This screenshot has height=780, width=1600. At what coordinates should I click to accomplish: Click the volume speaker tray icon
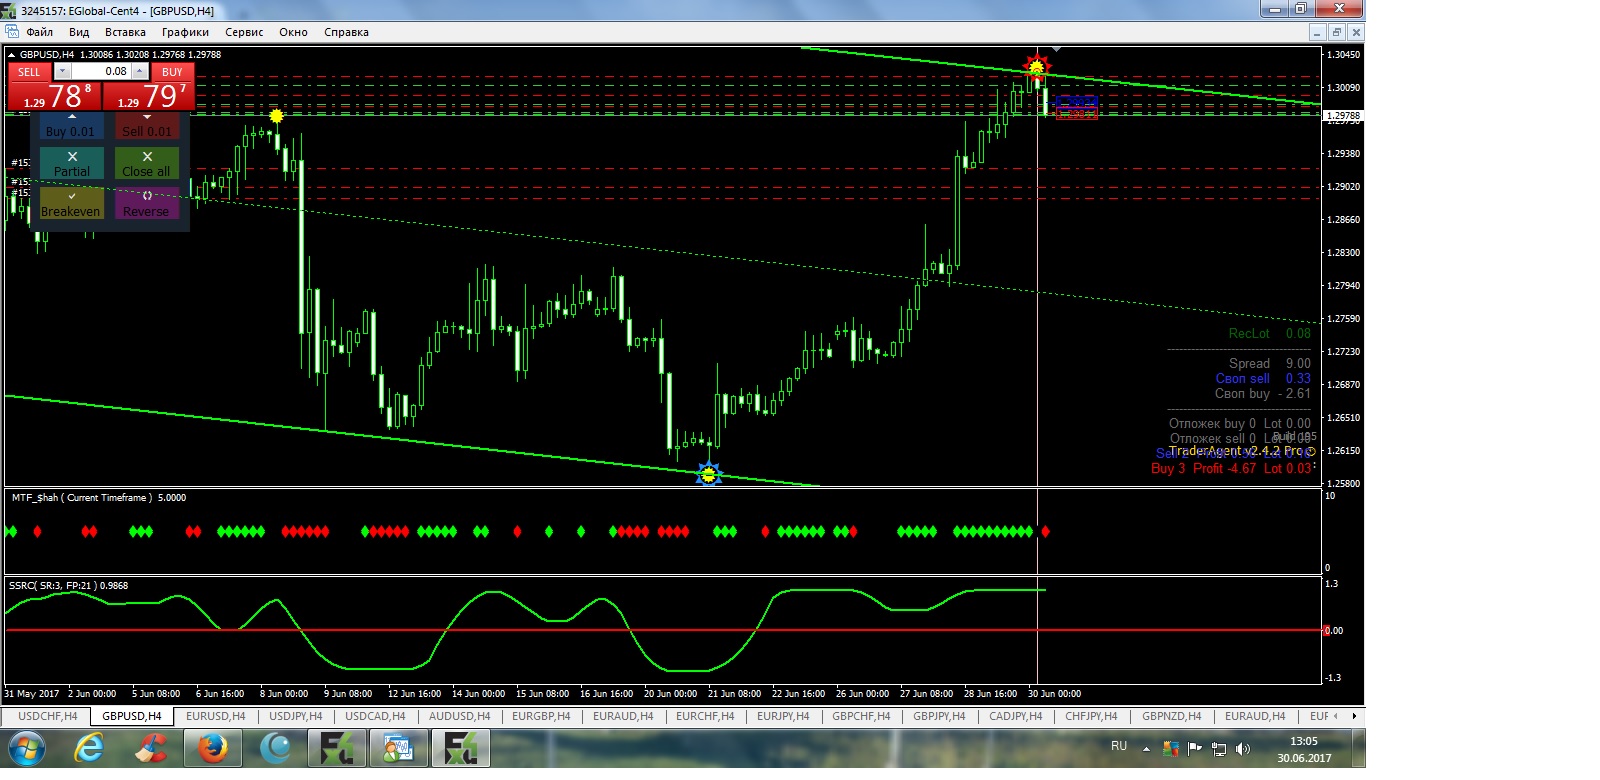click(1243, 748)
